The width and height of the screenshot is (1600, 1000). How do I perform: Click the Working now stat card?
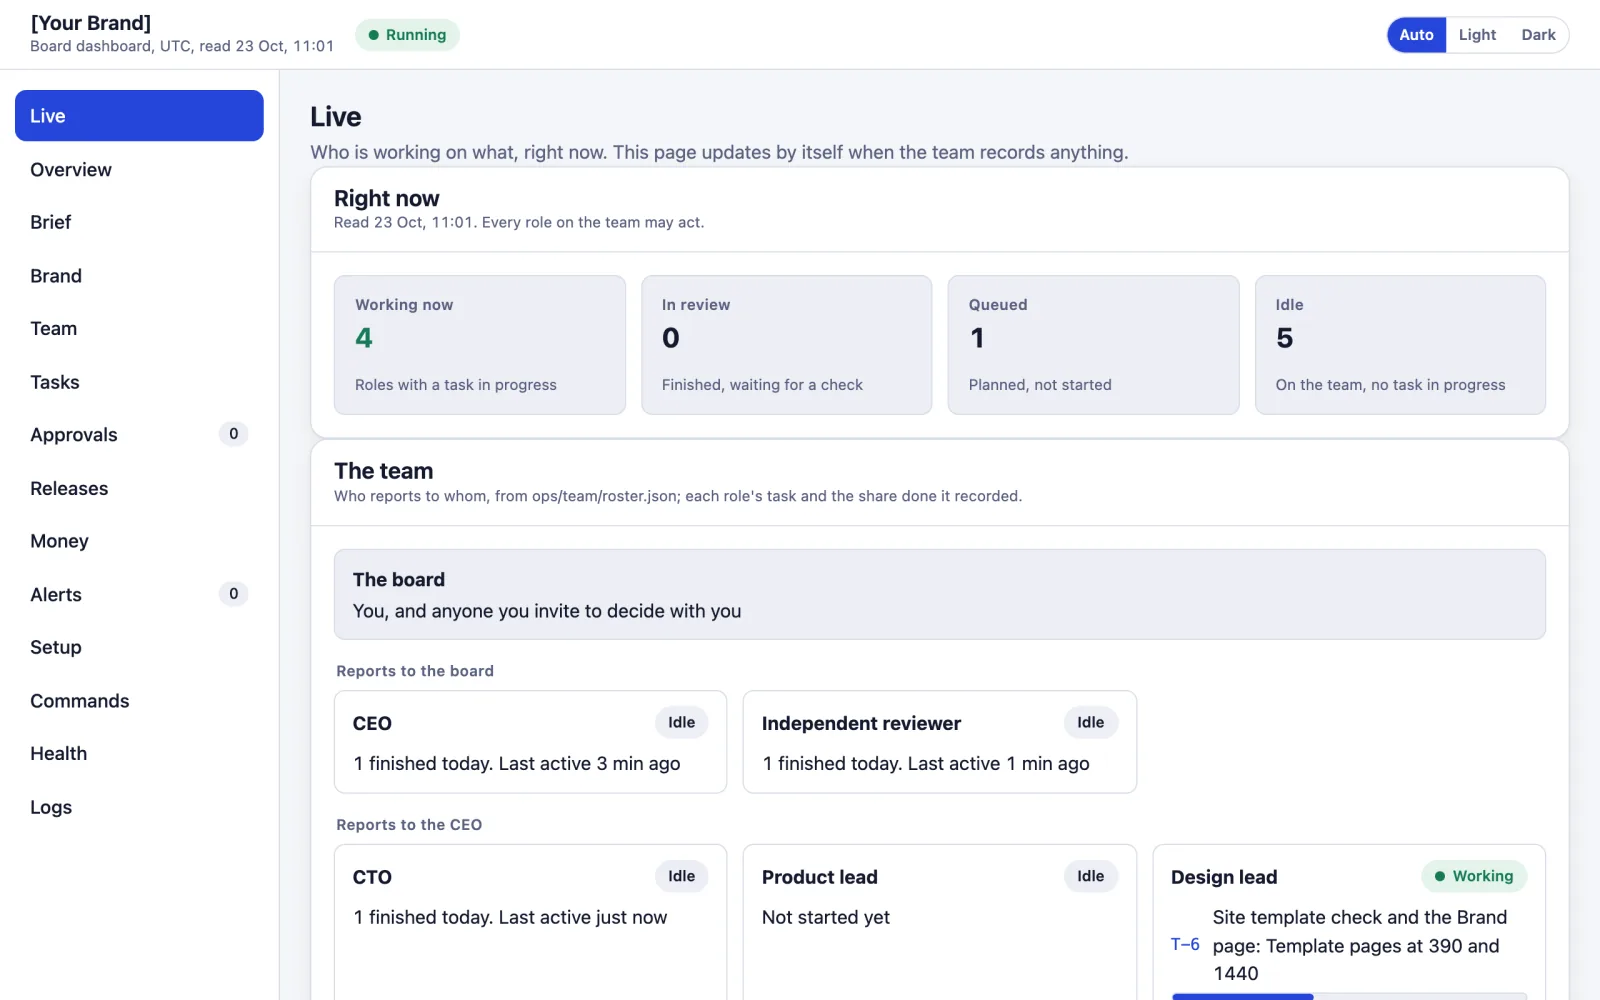click(480, 345)
